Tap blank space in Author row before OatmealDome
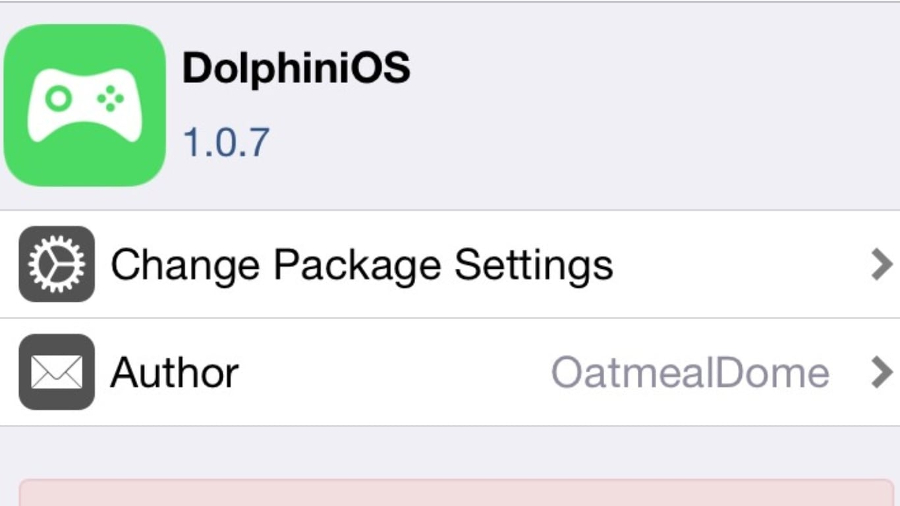This screenshot has height=506, width=900. [x=400, y=373]
